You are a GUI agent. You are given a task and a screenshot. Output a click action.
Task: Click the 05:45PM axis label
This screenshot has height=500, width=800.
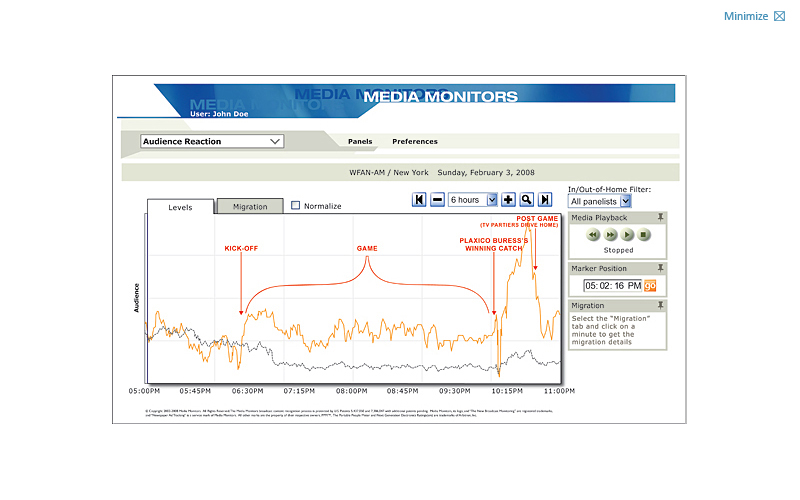[x=195, y=391]
